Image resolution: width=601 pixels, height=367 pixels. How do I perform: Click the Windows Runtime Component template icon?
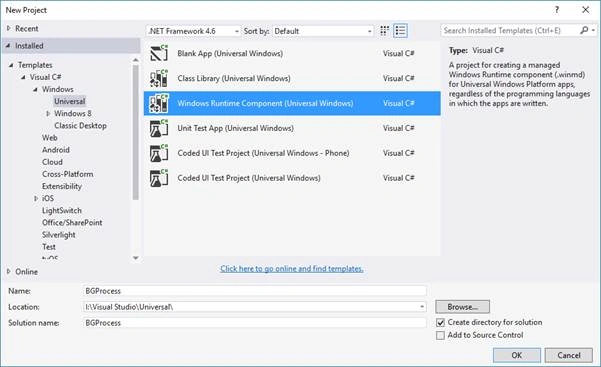159,103
